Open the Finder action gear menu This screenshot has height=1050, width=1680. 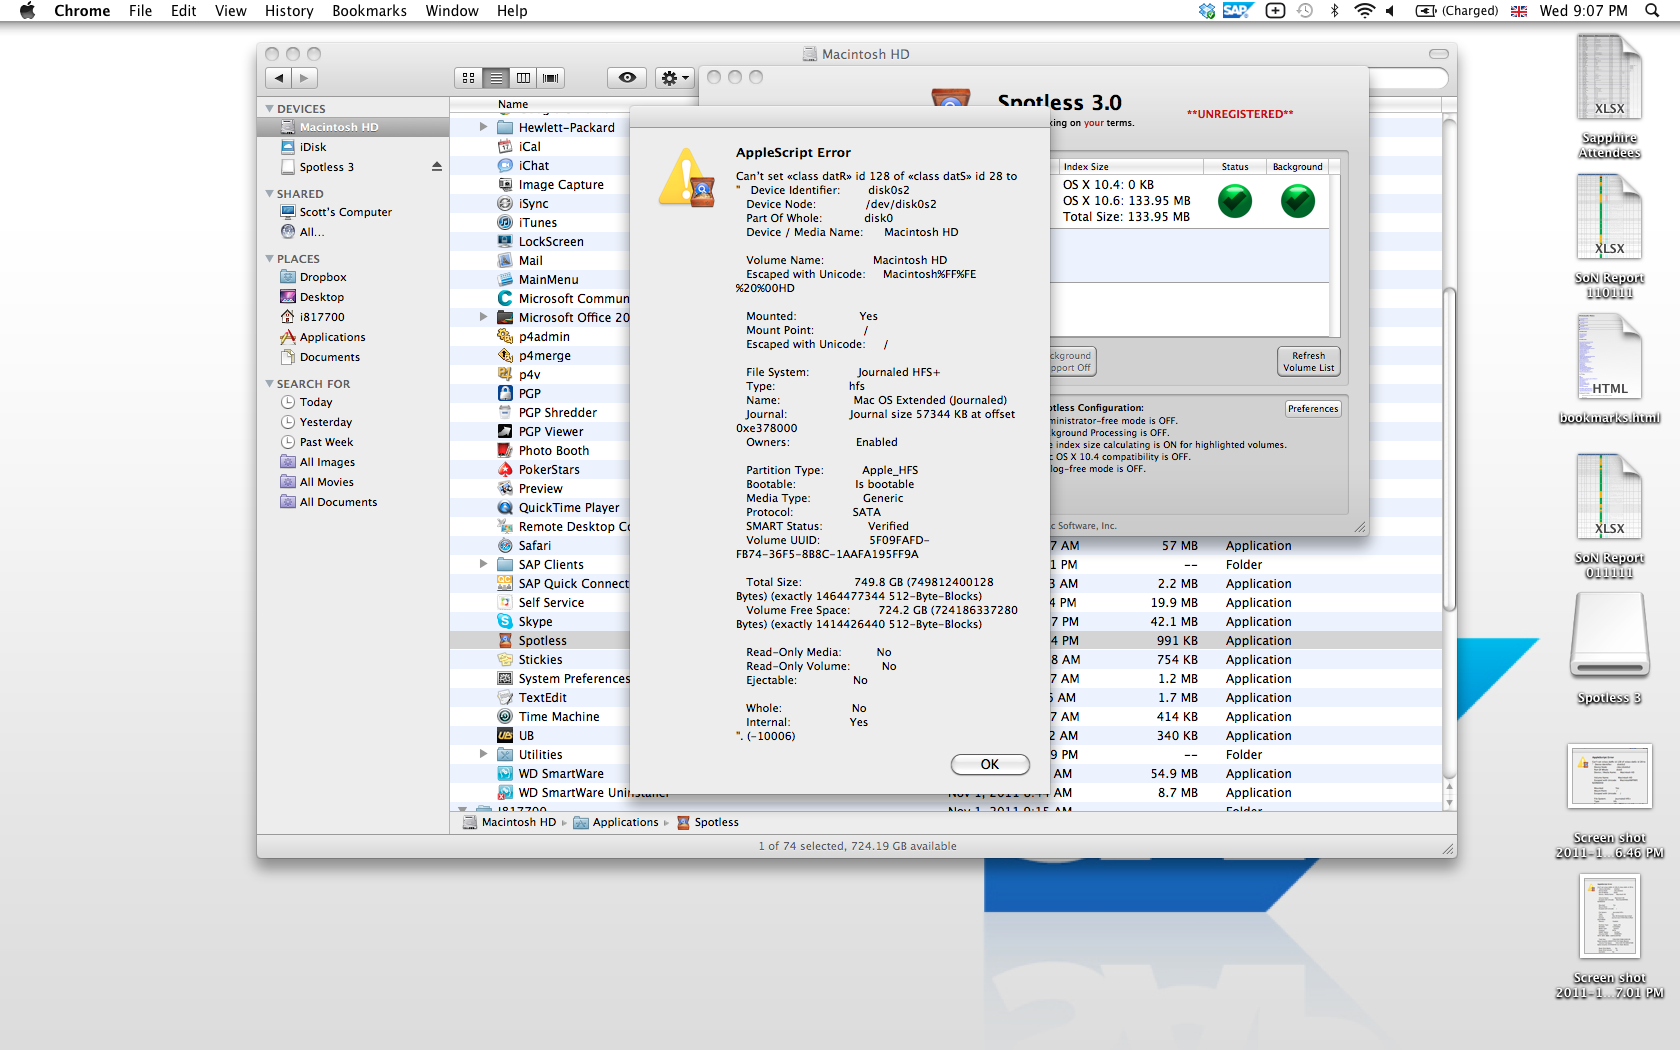[x=675, y=78]
